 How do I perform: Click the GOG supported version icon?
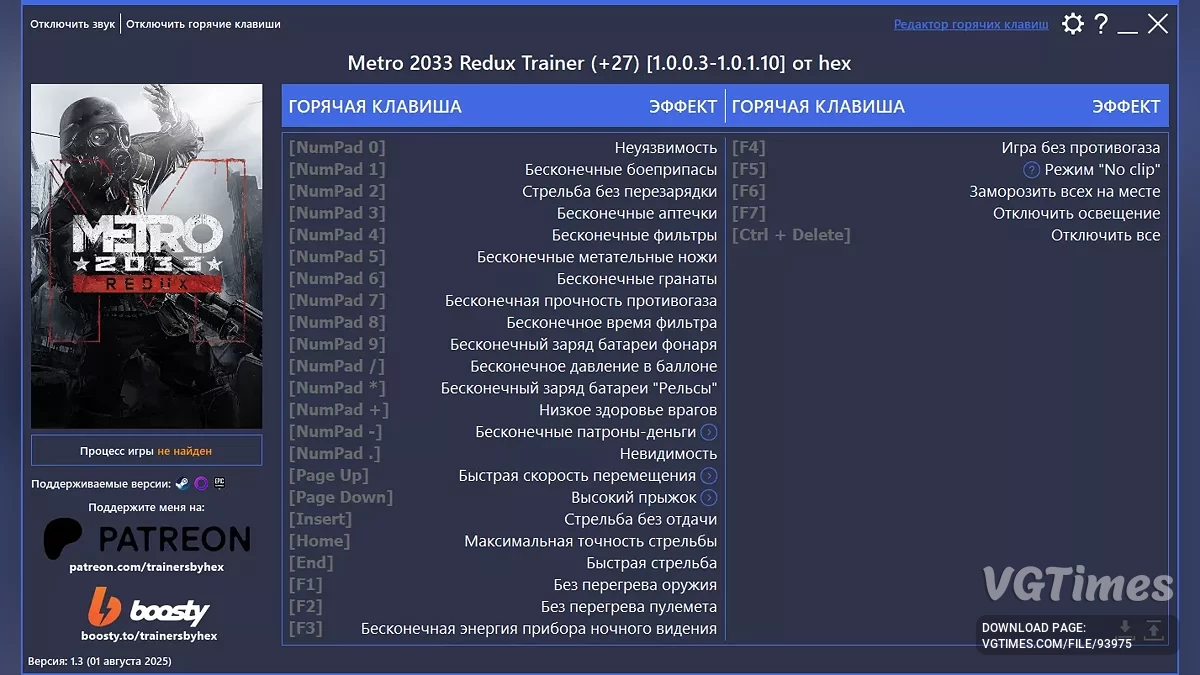click(x=201, y=483)
